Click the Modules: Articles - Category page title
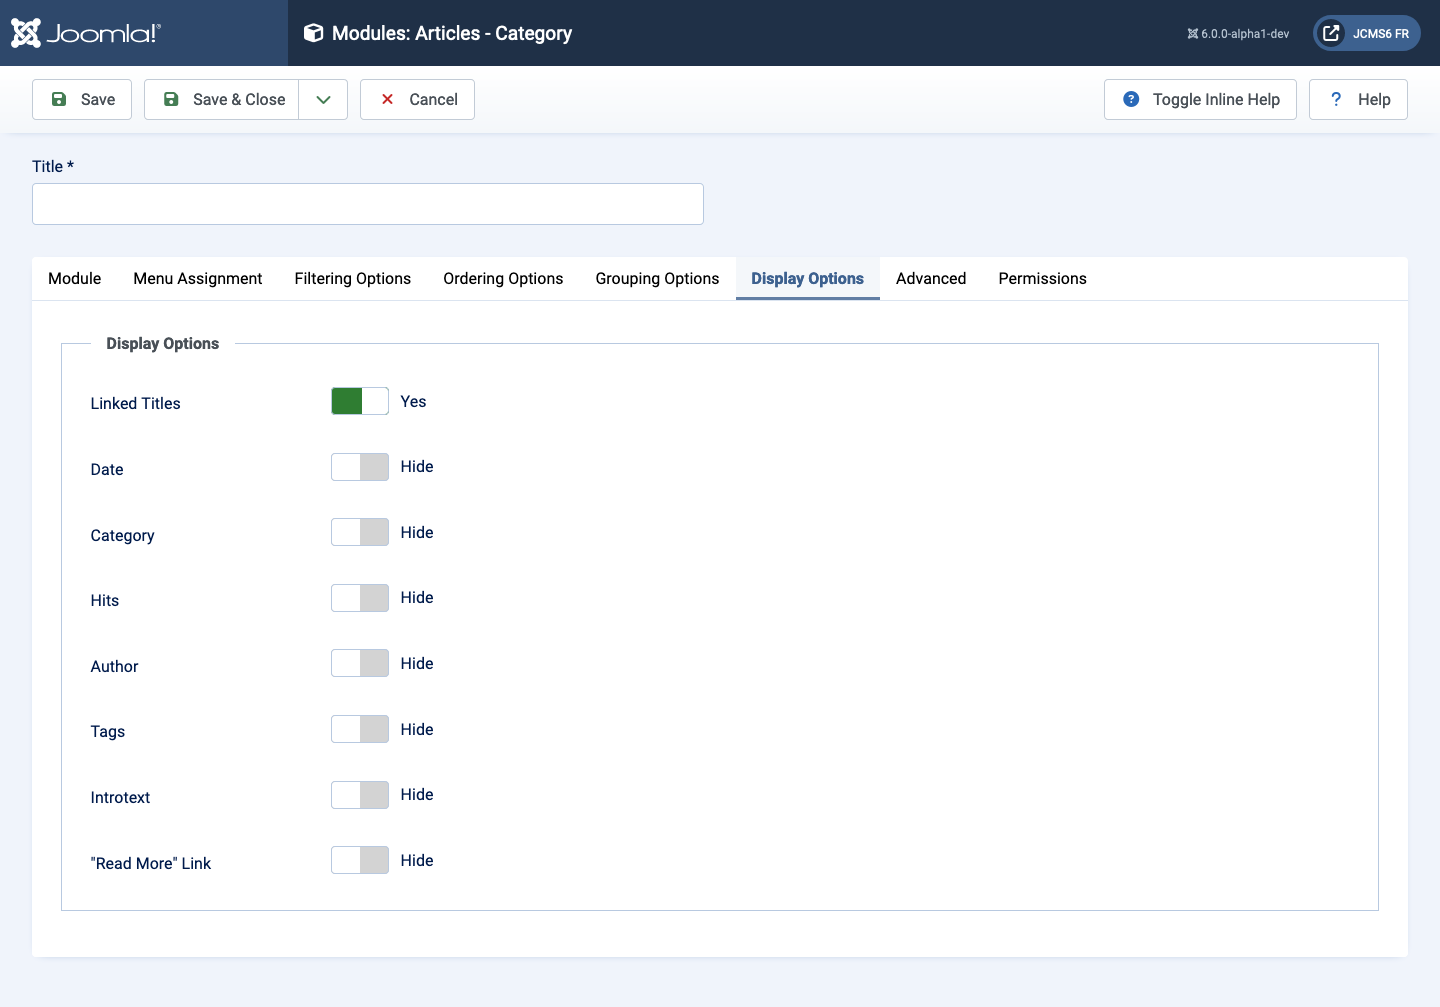This screenshot has width=1440, height=1007. tap(452, 33)
